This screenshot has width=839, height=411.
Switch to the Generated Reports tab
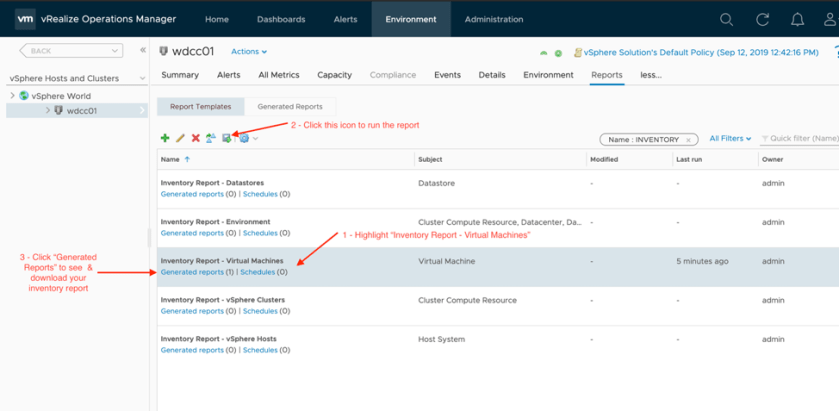click(290, 106)
